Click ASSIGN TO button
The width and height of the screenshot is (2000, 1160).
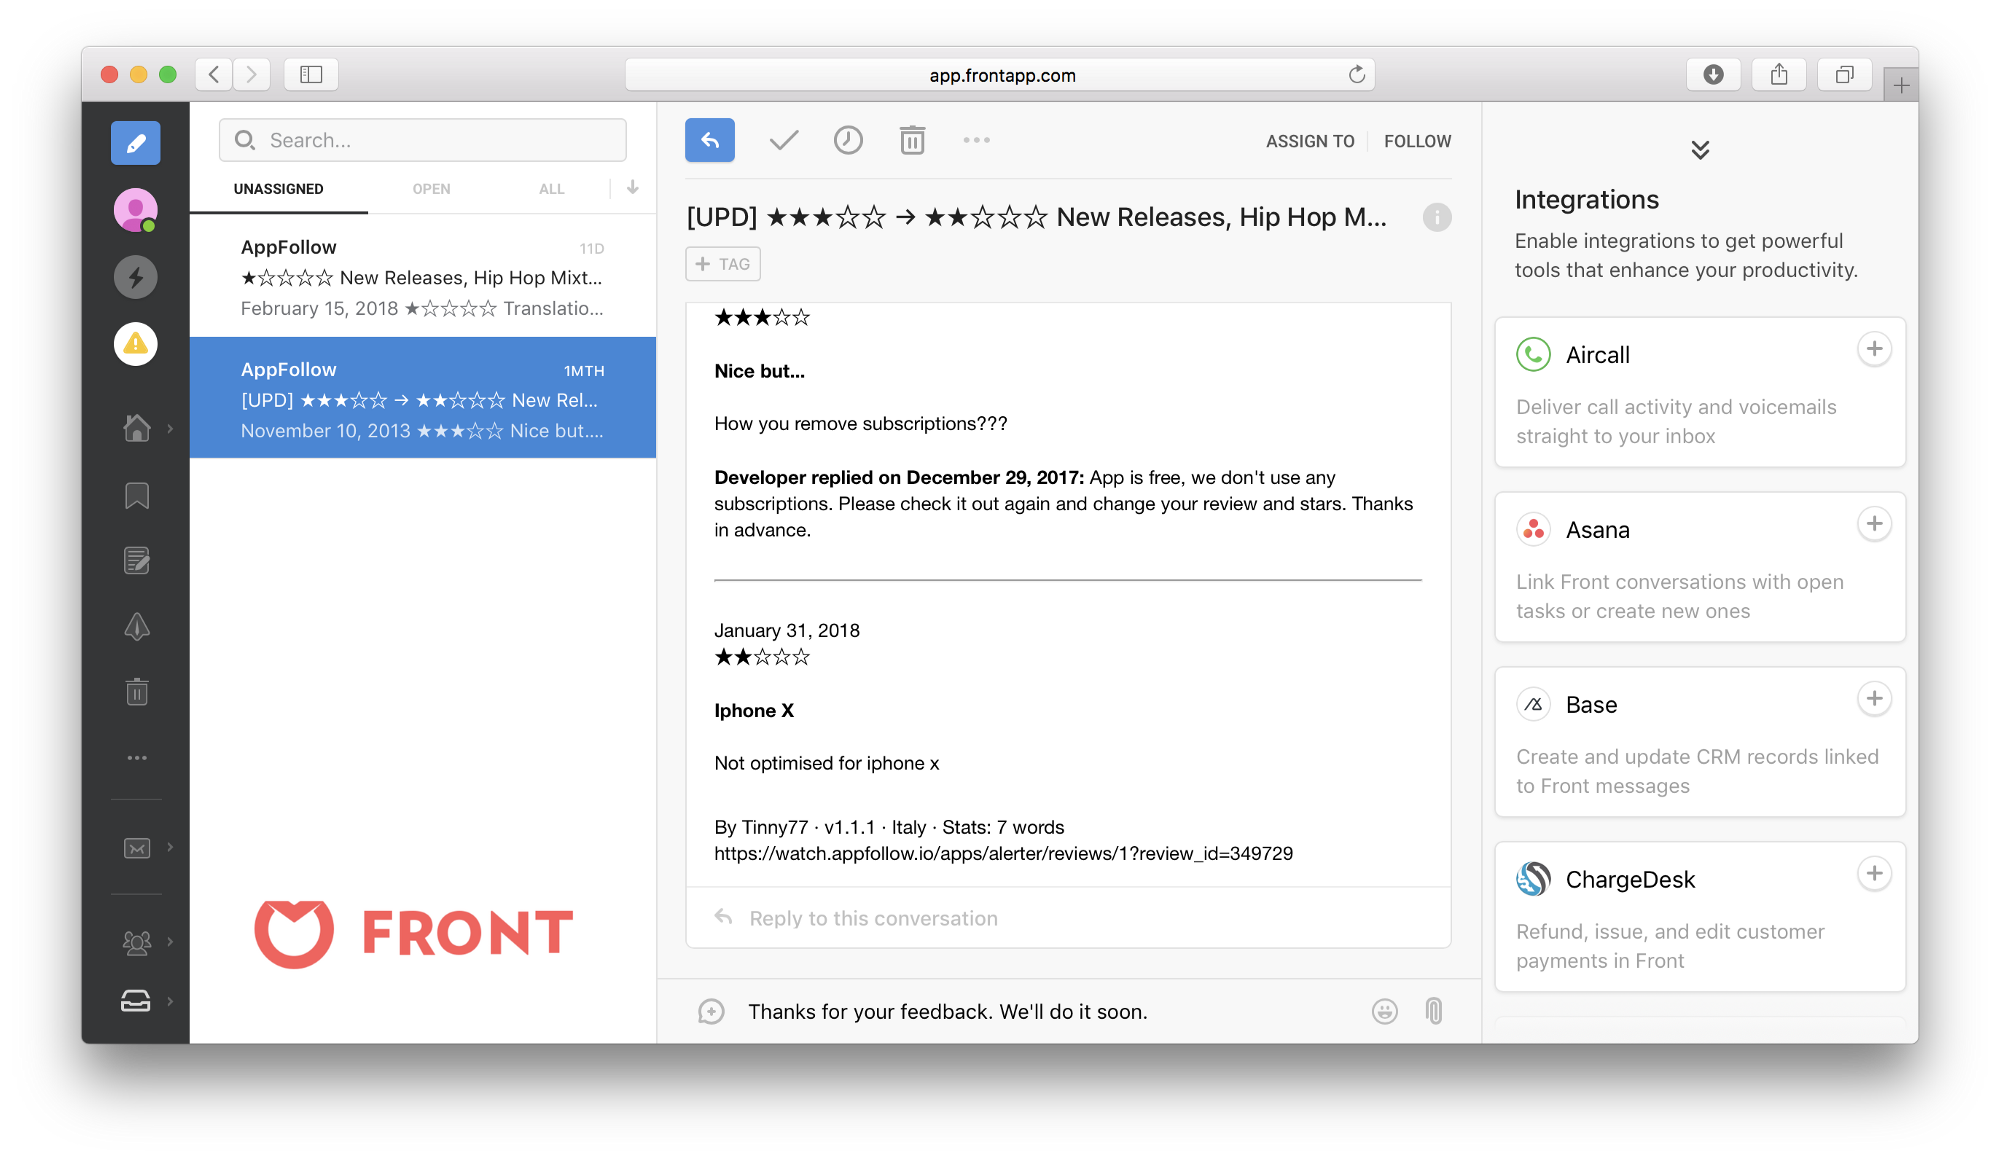pyautogui.click(x=1310, y=141)
